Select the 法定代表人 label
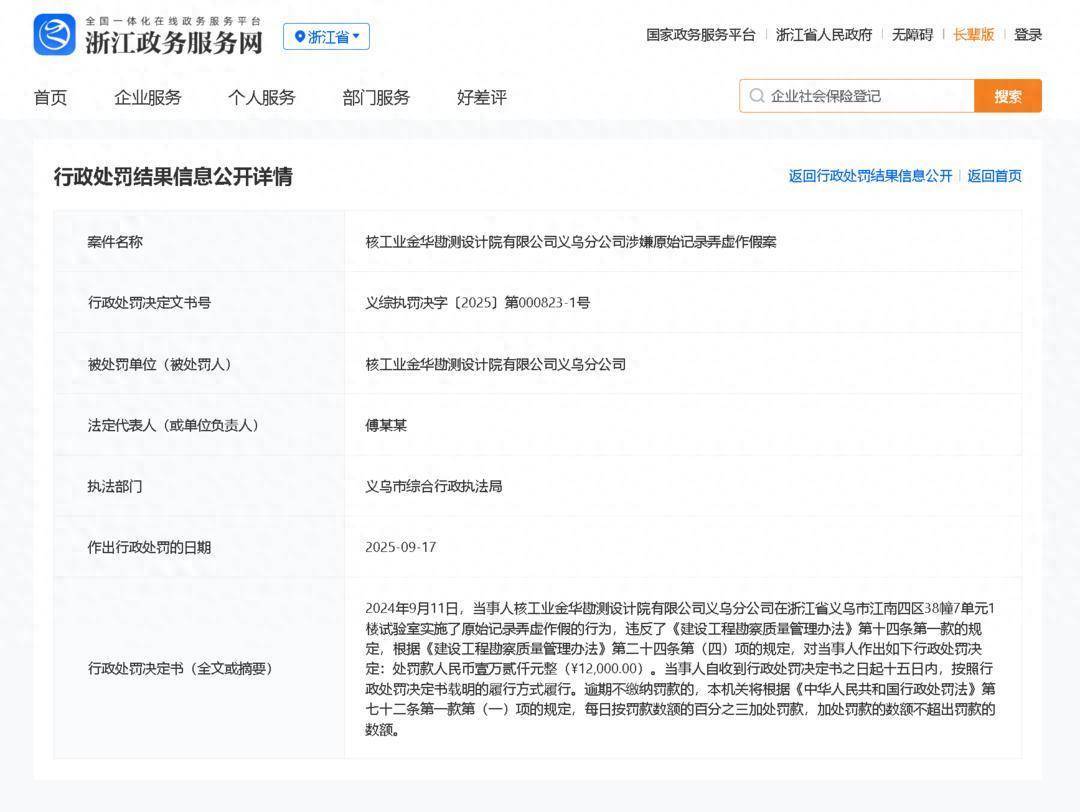Viewport: 1080px width, 812px height. 176,425
